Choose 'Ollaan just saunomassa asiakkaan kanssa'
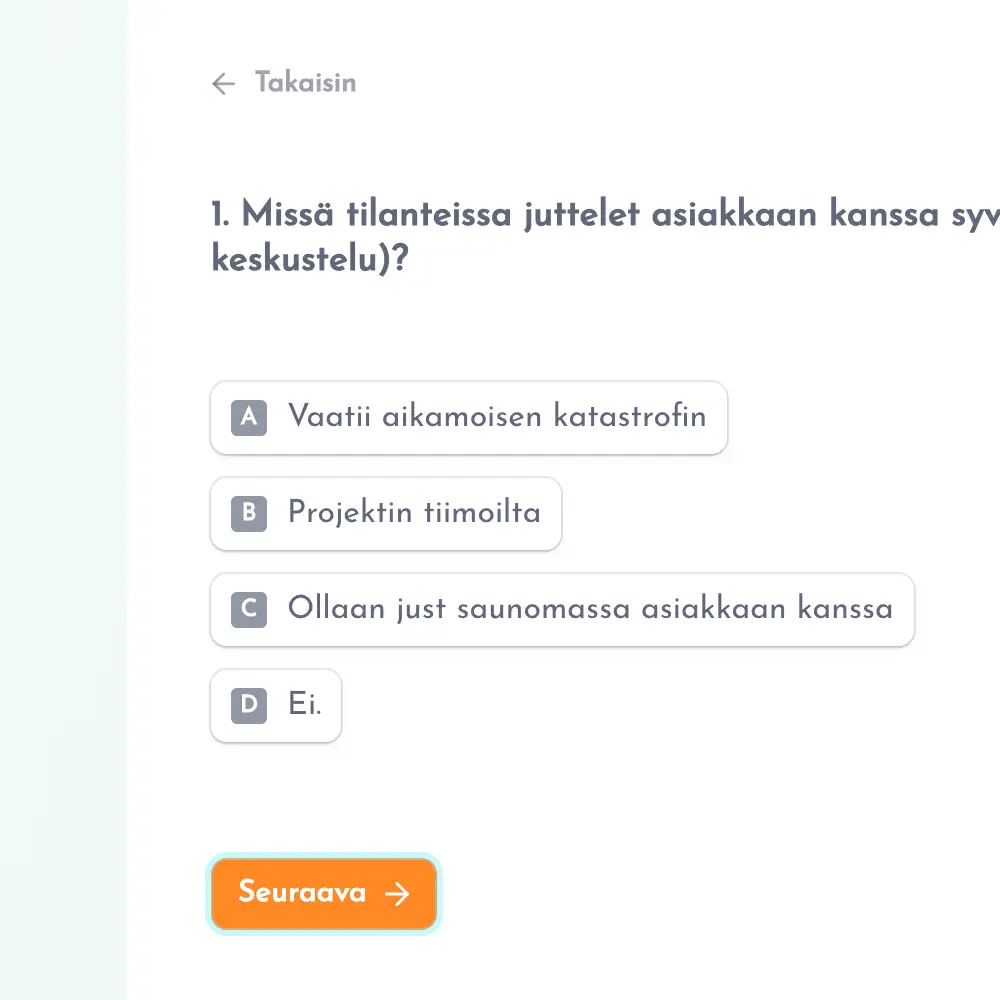This screenshot has height=1000, width=1000. click(x=562, y=609)
